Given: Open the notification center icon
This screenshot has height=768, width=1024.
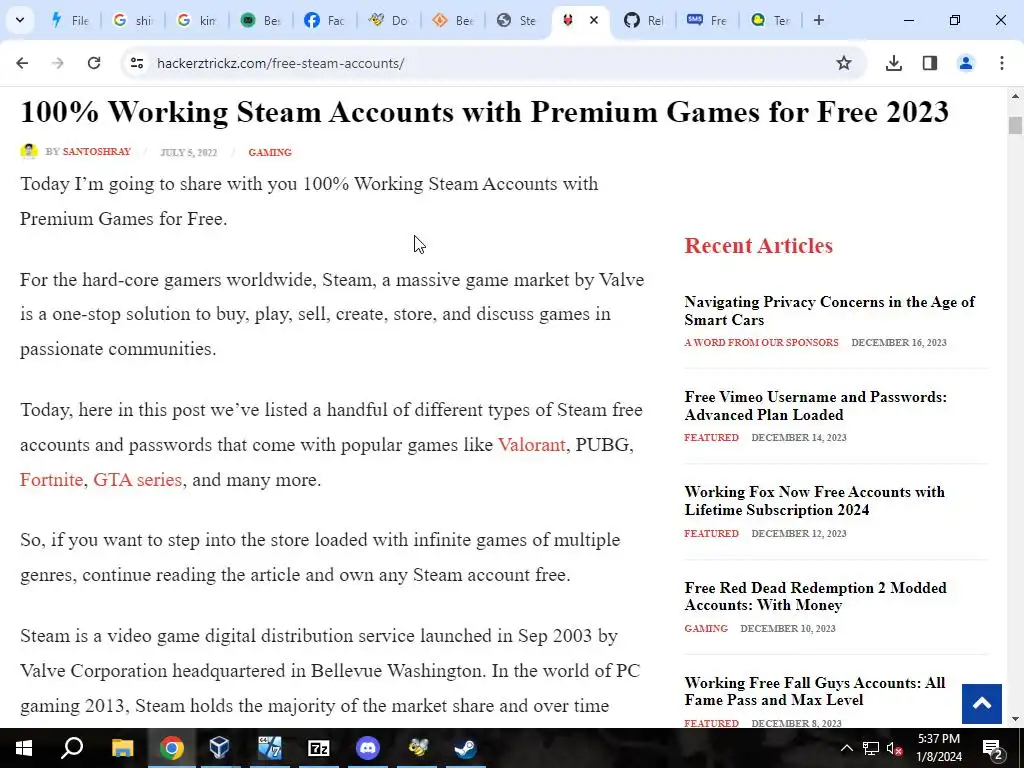Looking at the screenshot, I should (x=993, y=748).
